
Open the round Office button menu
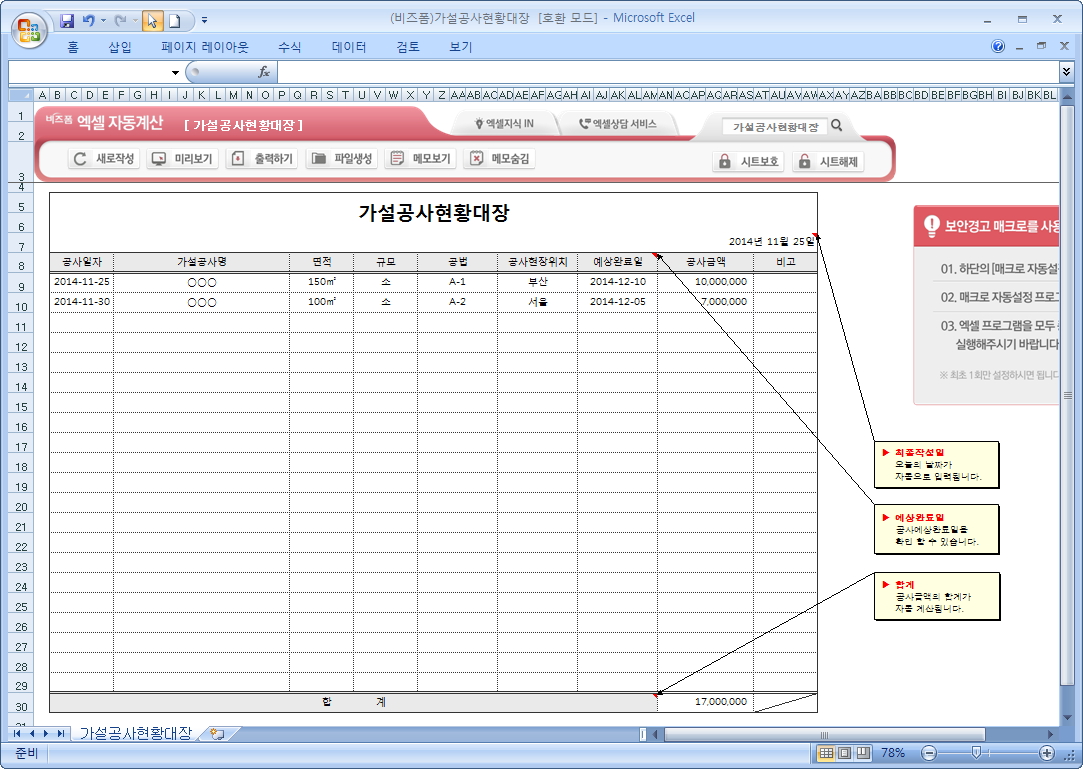pyautogui.click(x=28, y=27)
